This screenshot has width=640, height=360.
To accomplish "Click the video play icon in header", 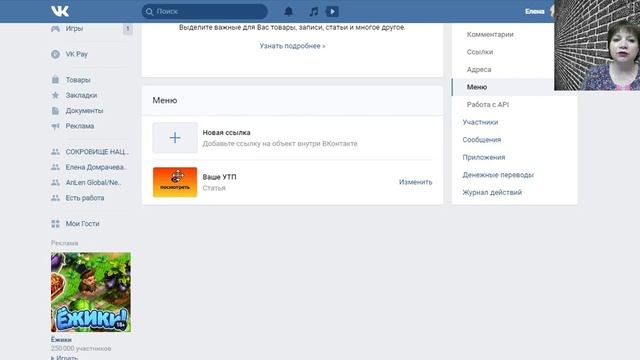I will 332,11.
